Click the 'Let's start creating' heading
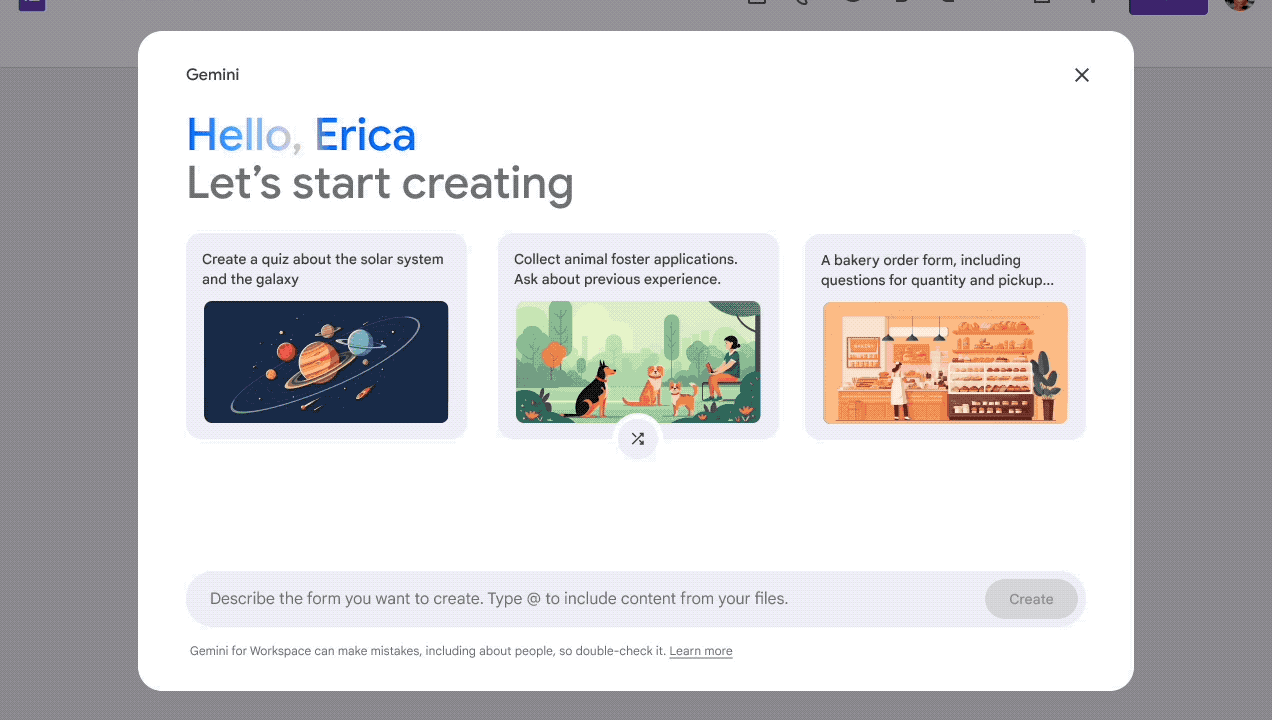Screen dimensions: 1272x720 380,184
